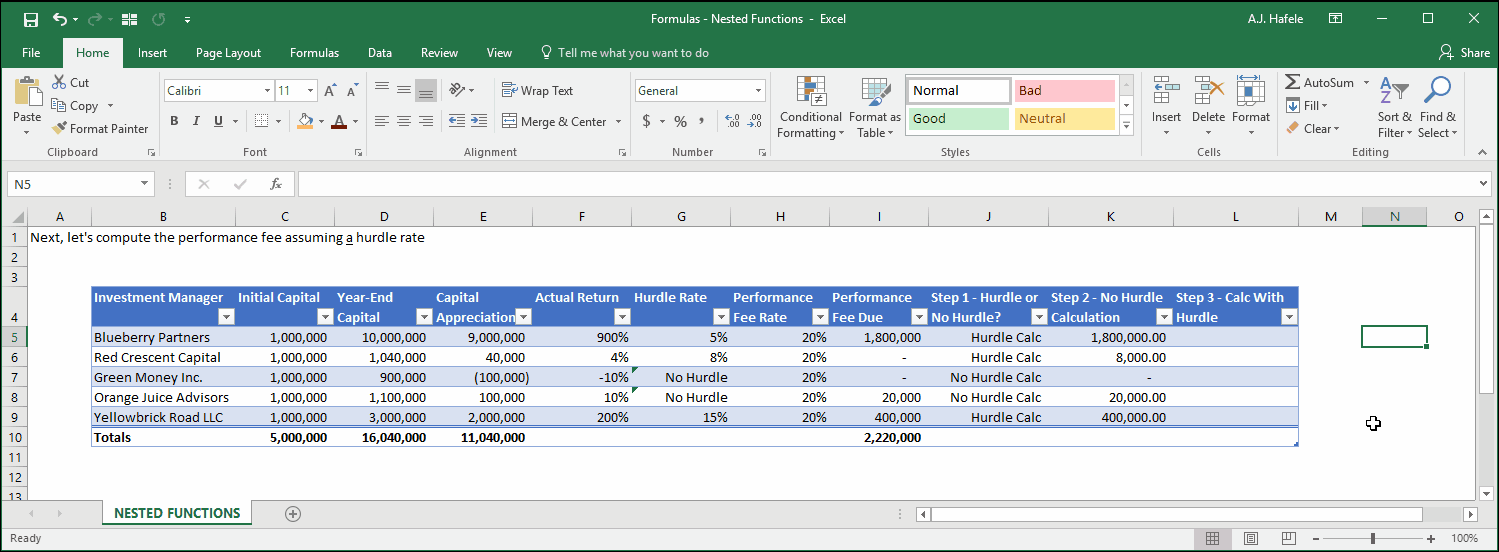Open the Clear dropdown
The image size is (1499, 552).
point(1312,128)
